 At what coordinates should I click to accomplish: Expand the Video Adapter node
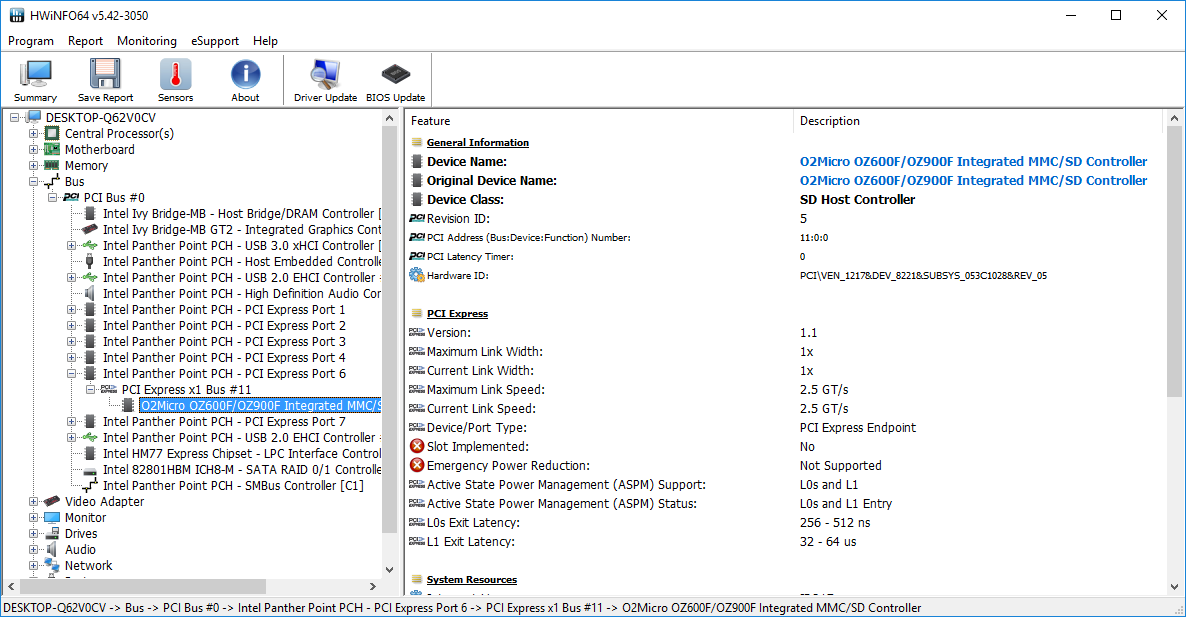point(33,501)
